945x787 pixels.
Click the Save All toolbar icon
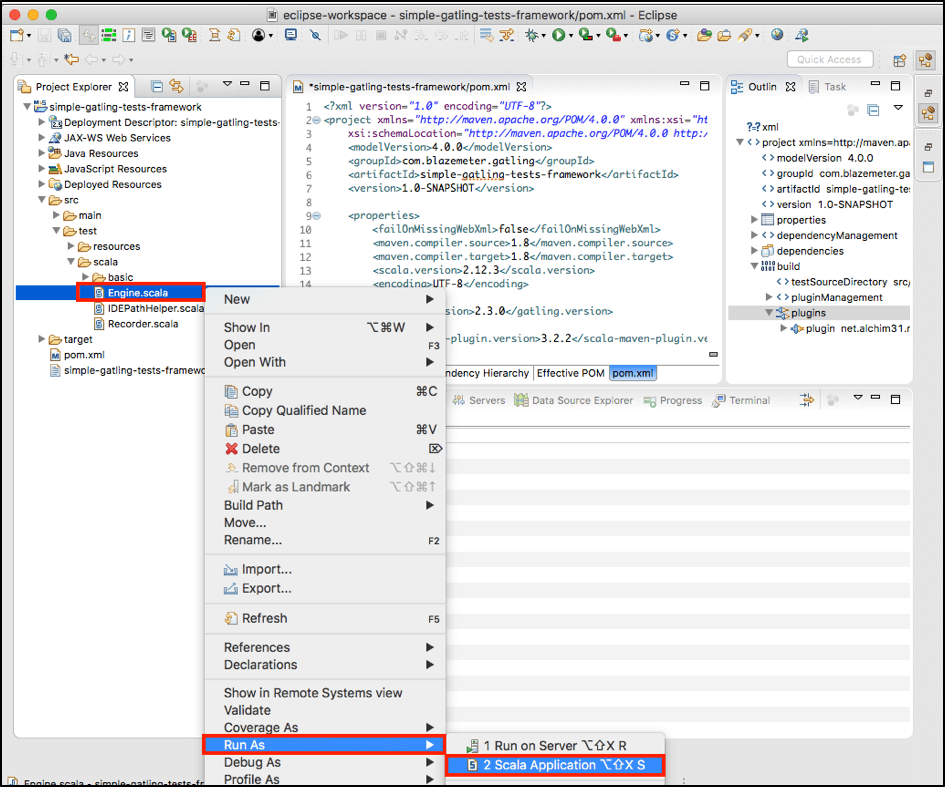(64, 35)
